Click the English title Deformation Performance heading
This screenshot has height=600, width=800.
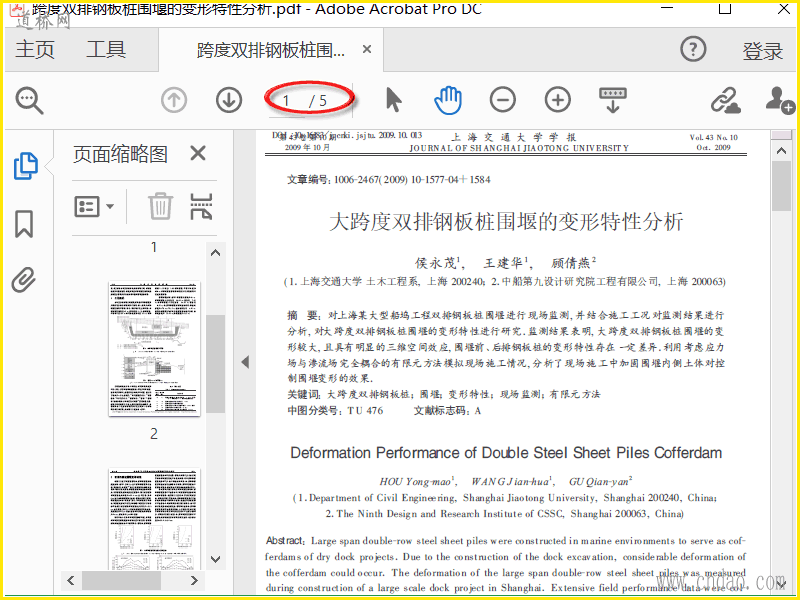[506, 453]
